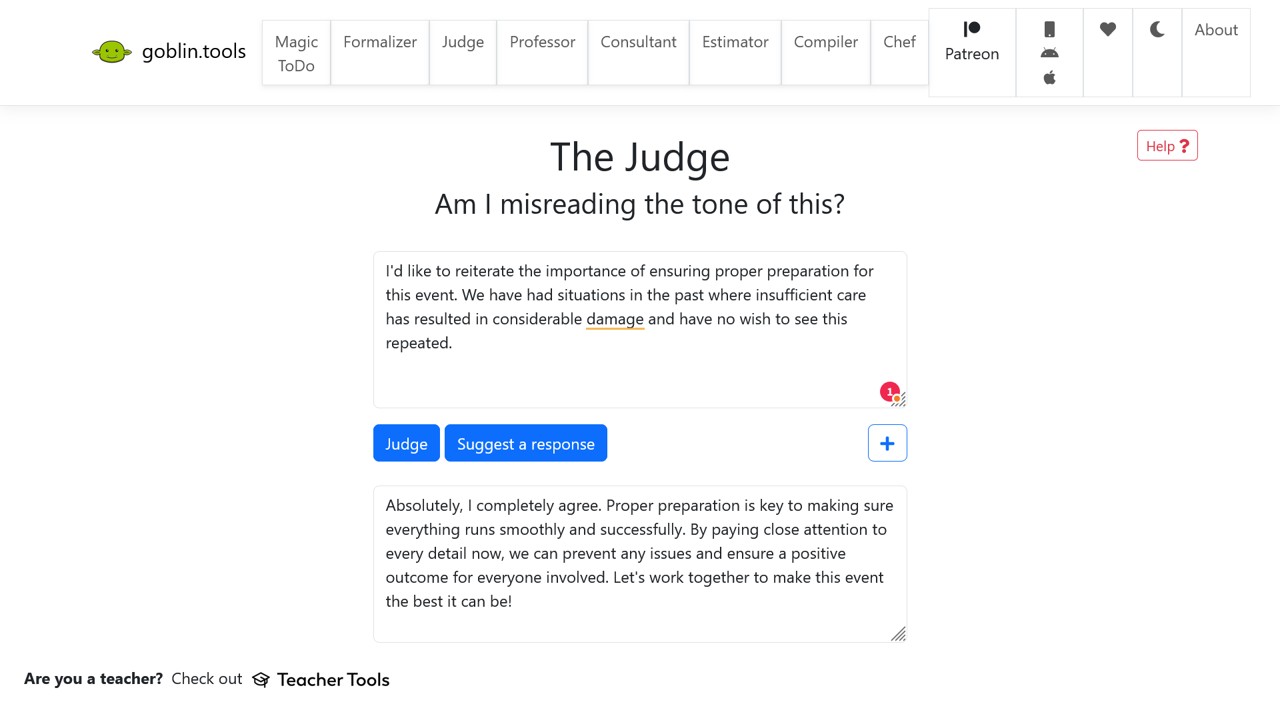Open the Help button
Image resolution: width=1280 pixels, height=706 pixels.
coord(1167,146)
